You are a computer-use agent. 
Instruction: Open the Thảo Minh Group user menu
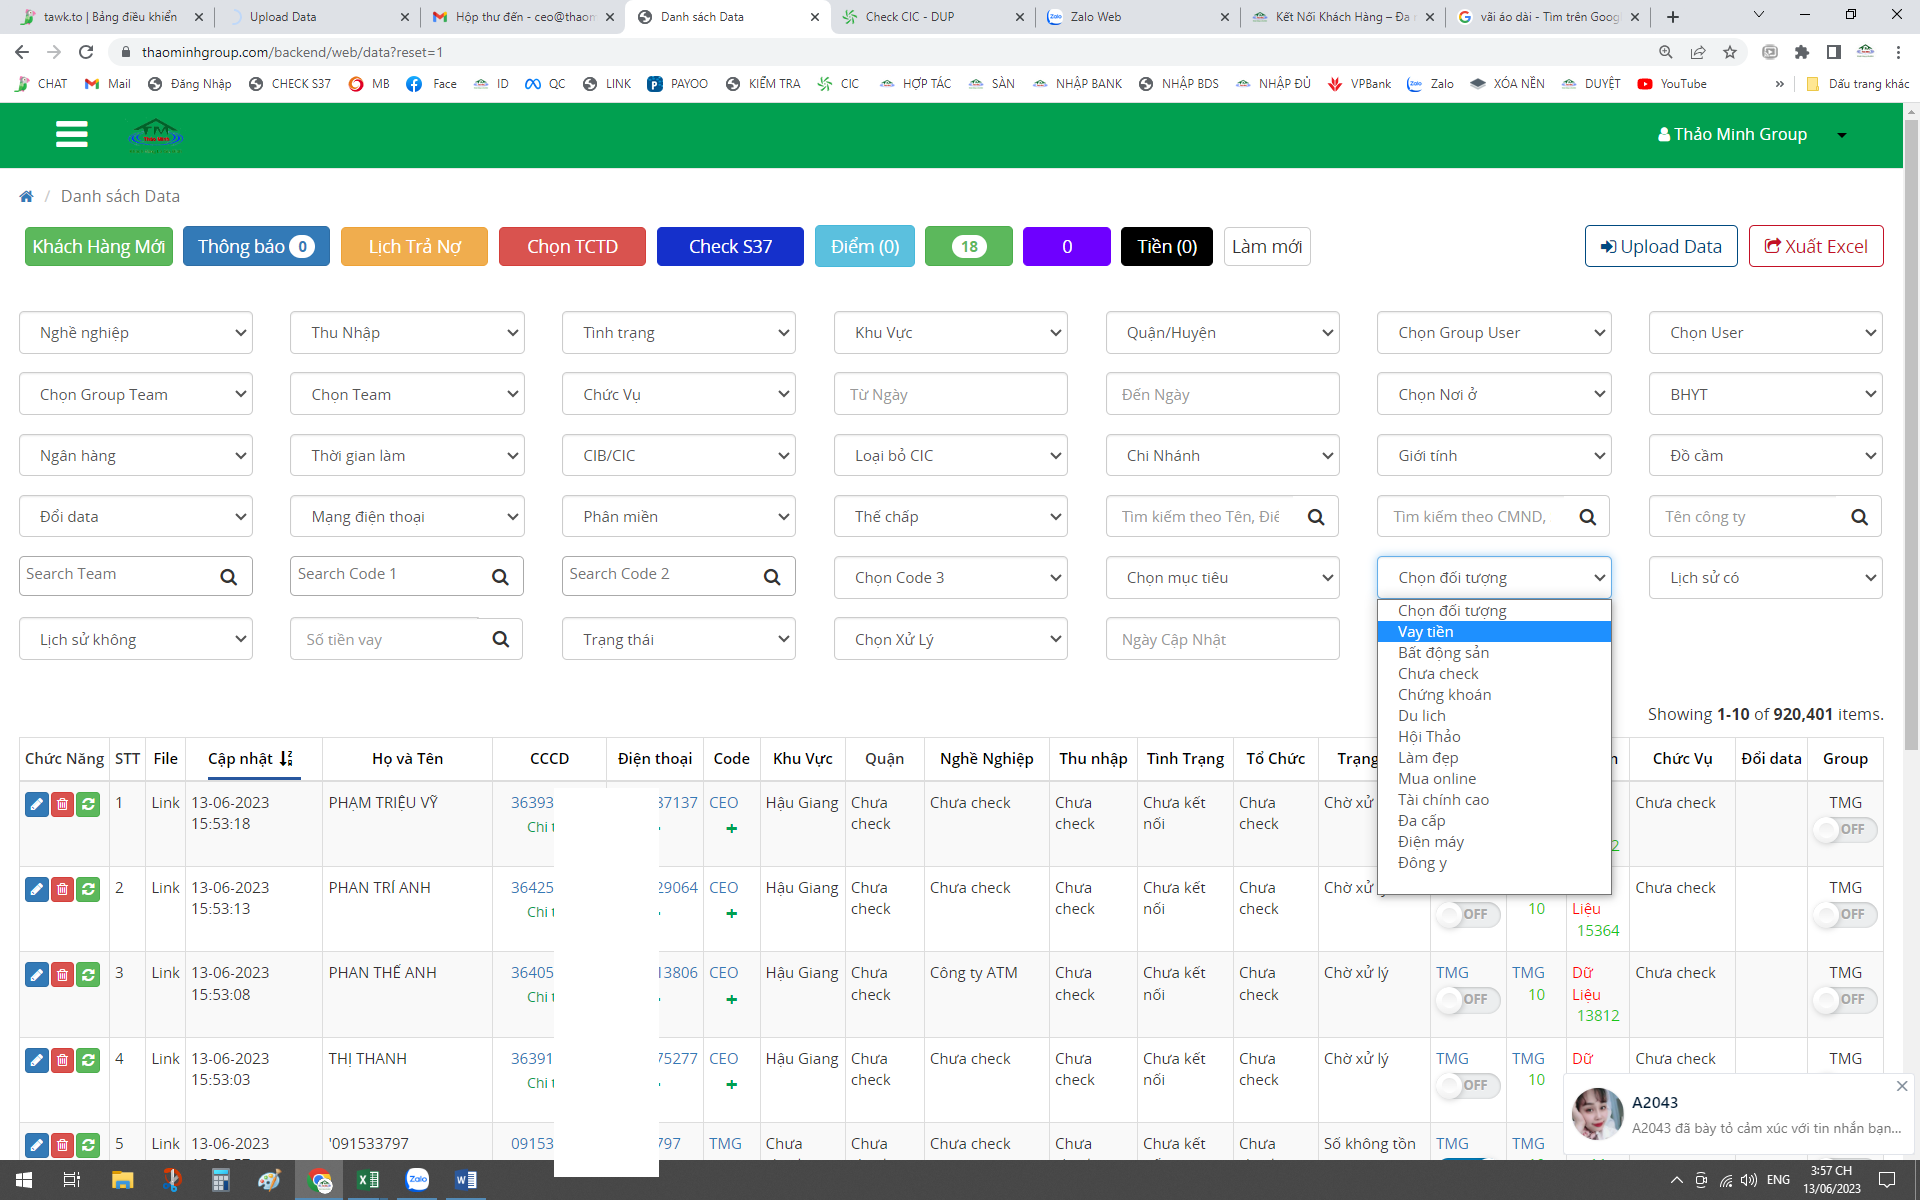(x=1751, y=134)
